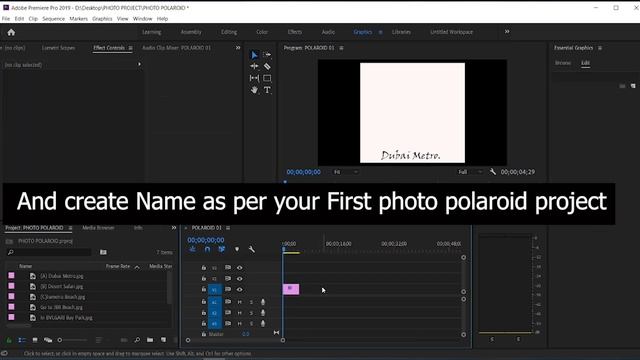The image size is (640, 360).
Task: Open the Effect Controls panel menu
Action: [131, 48]
